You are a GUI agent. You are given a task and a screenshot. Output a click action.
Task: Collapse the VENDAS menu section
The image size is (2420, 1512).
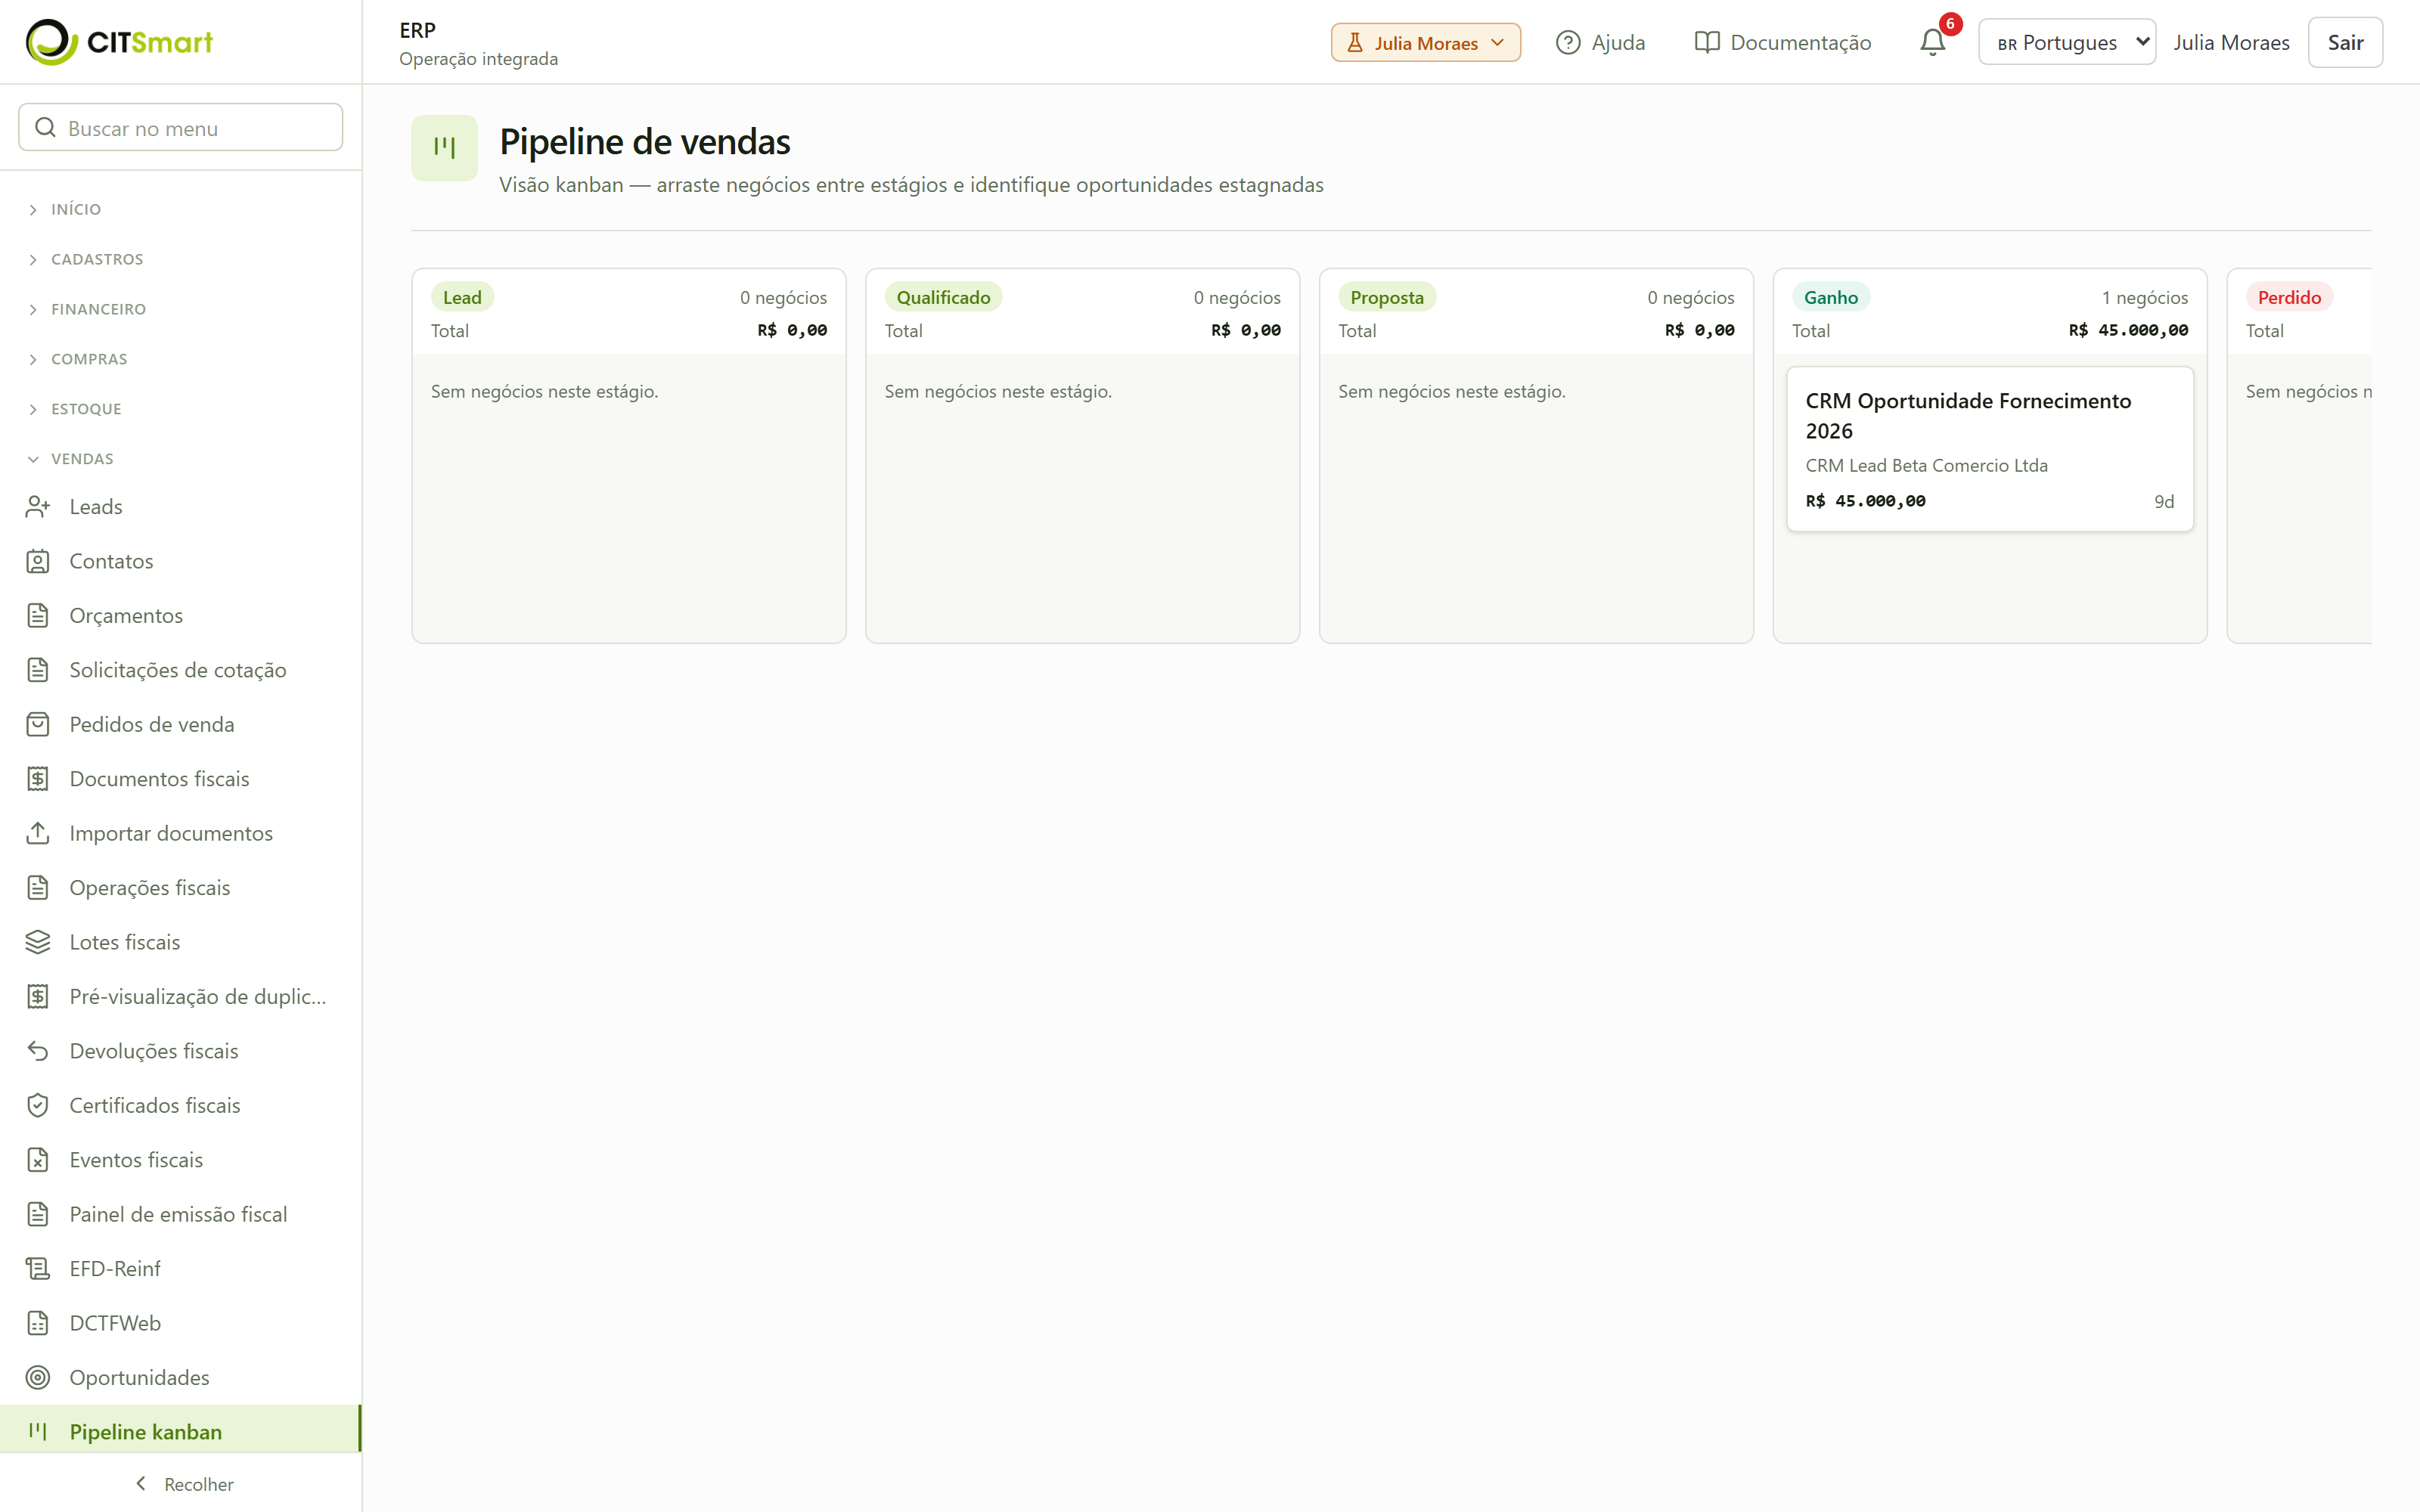tap(180, 459)
